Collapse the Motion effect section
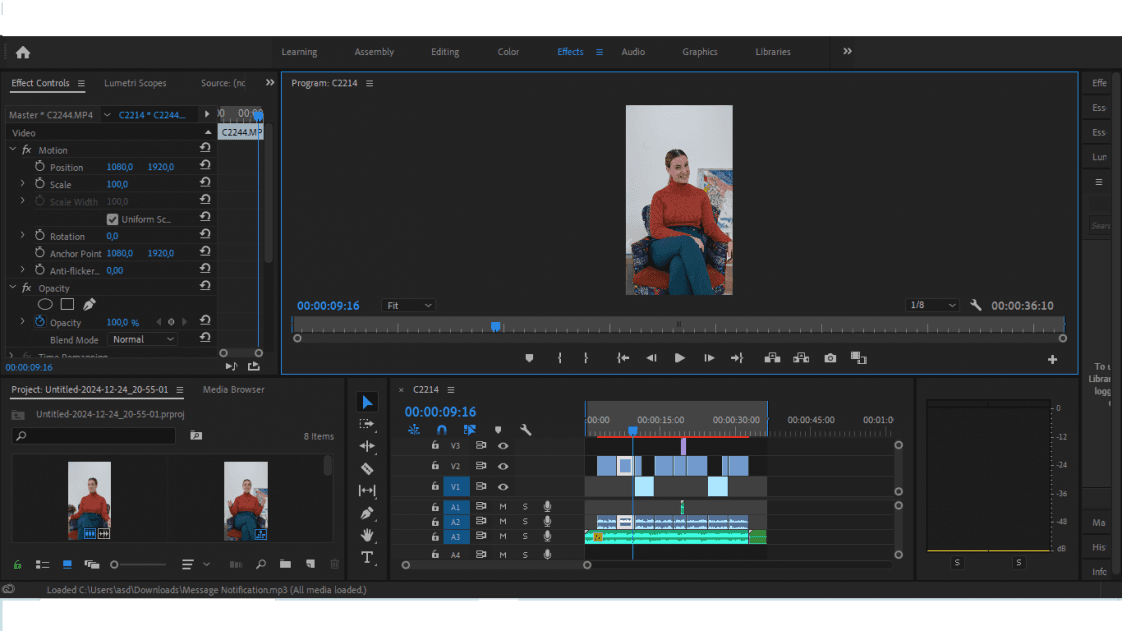This screenshot has width=1122, height=631. (13, 150)
